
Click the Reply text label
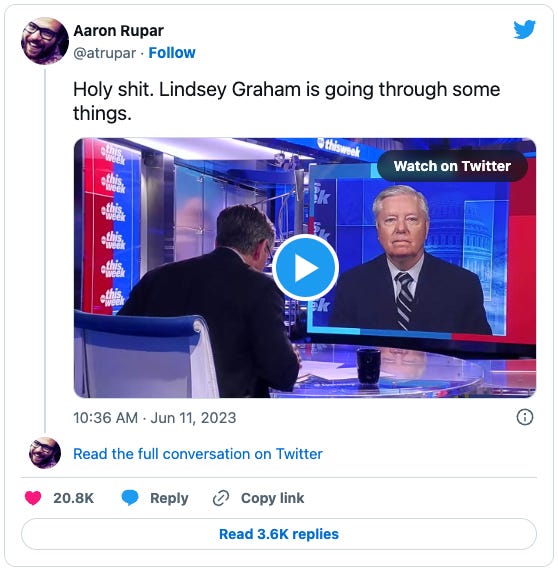(x=169, y=498)
